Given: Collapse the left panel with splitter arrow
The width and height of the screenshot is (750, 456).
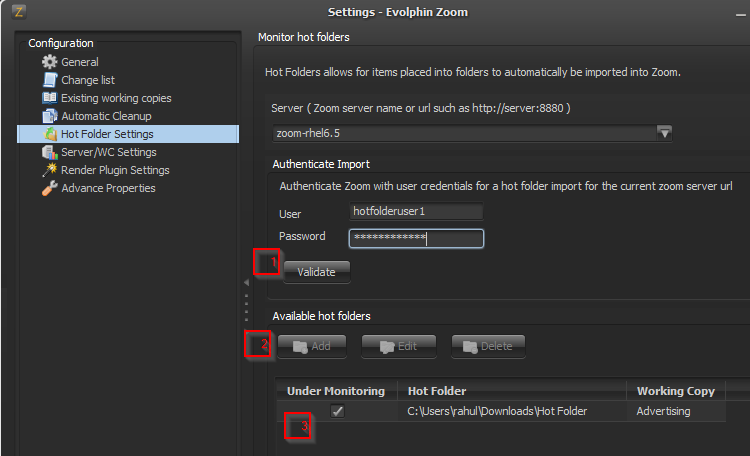Looking at the screenshot, I should tap(246, 283).
